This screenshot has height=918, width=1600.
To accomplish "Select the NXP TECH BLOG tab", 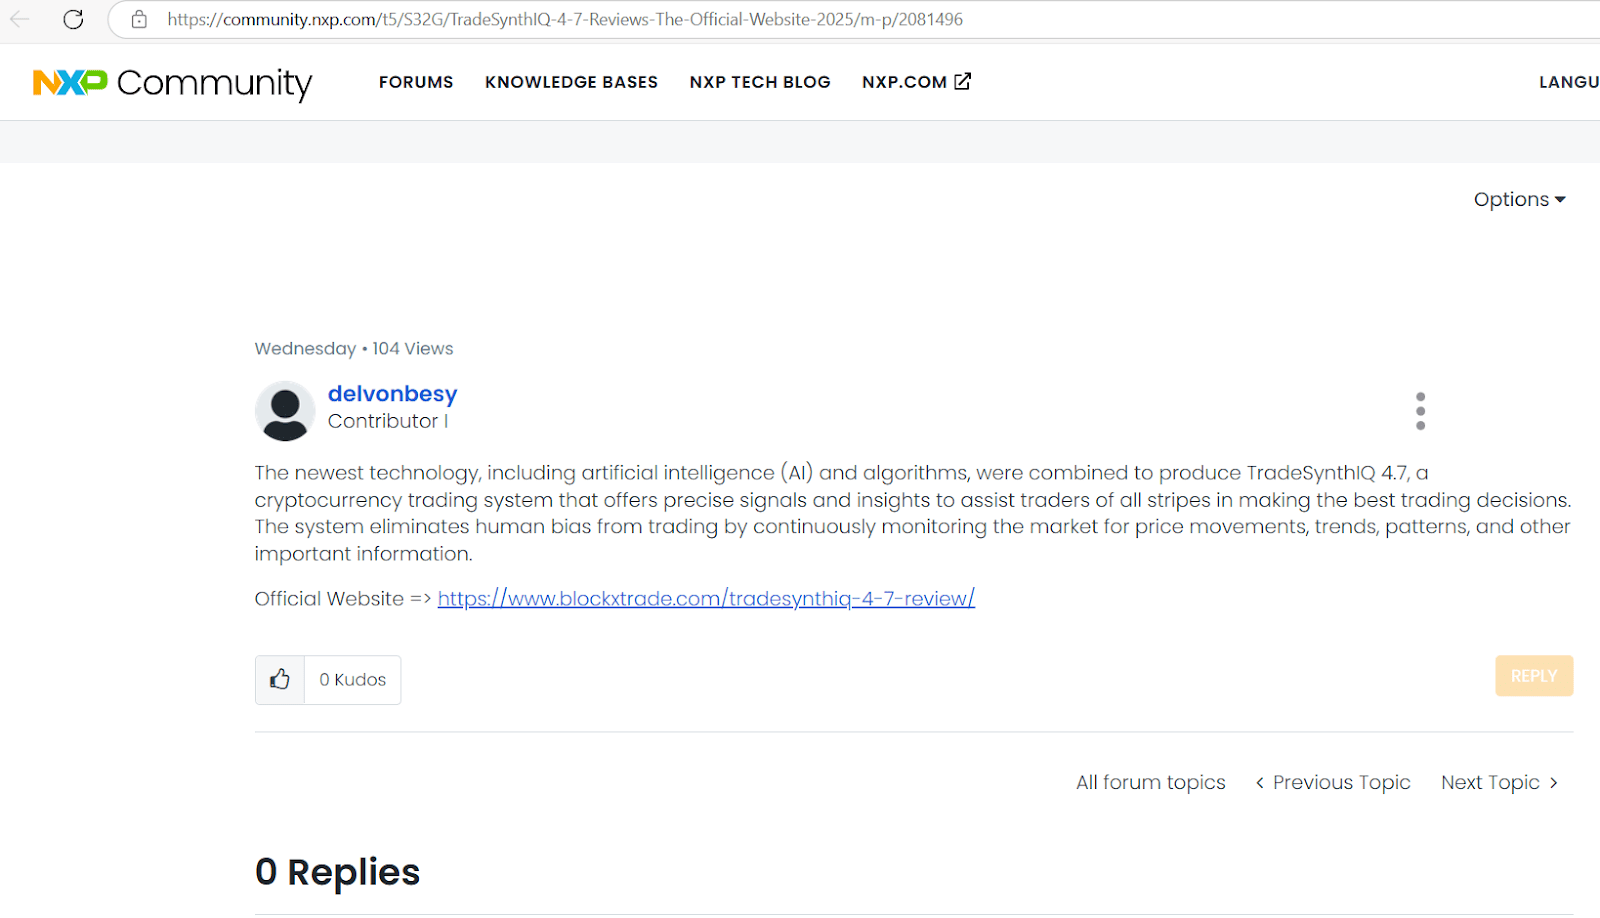I will click(x=760, y=82).
